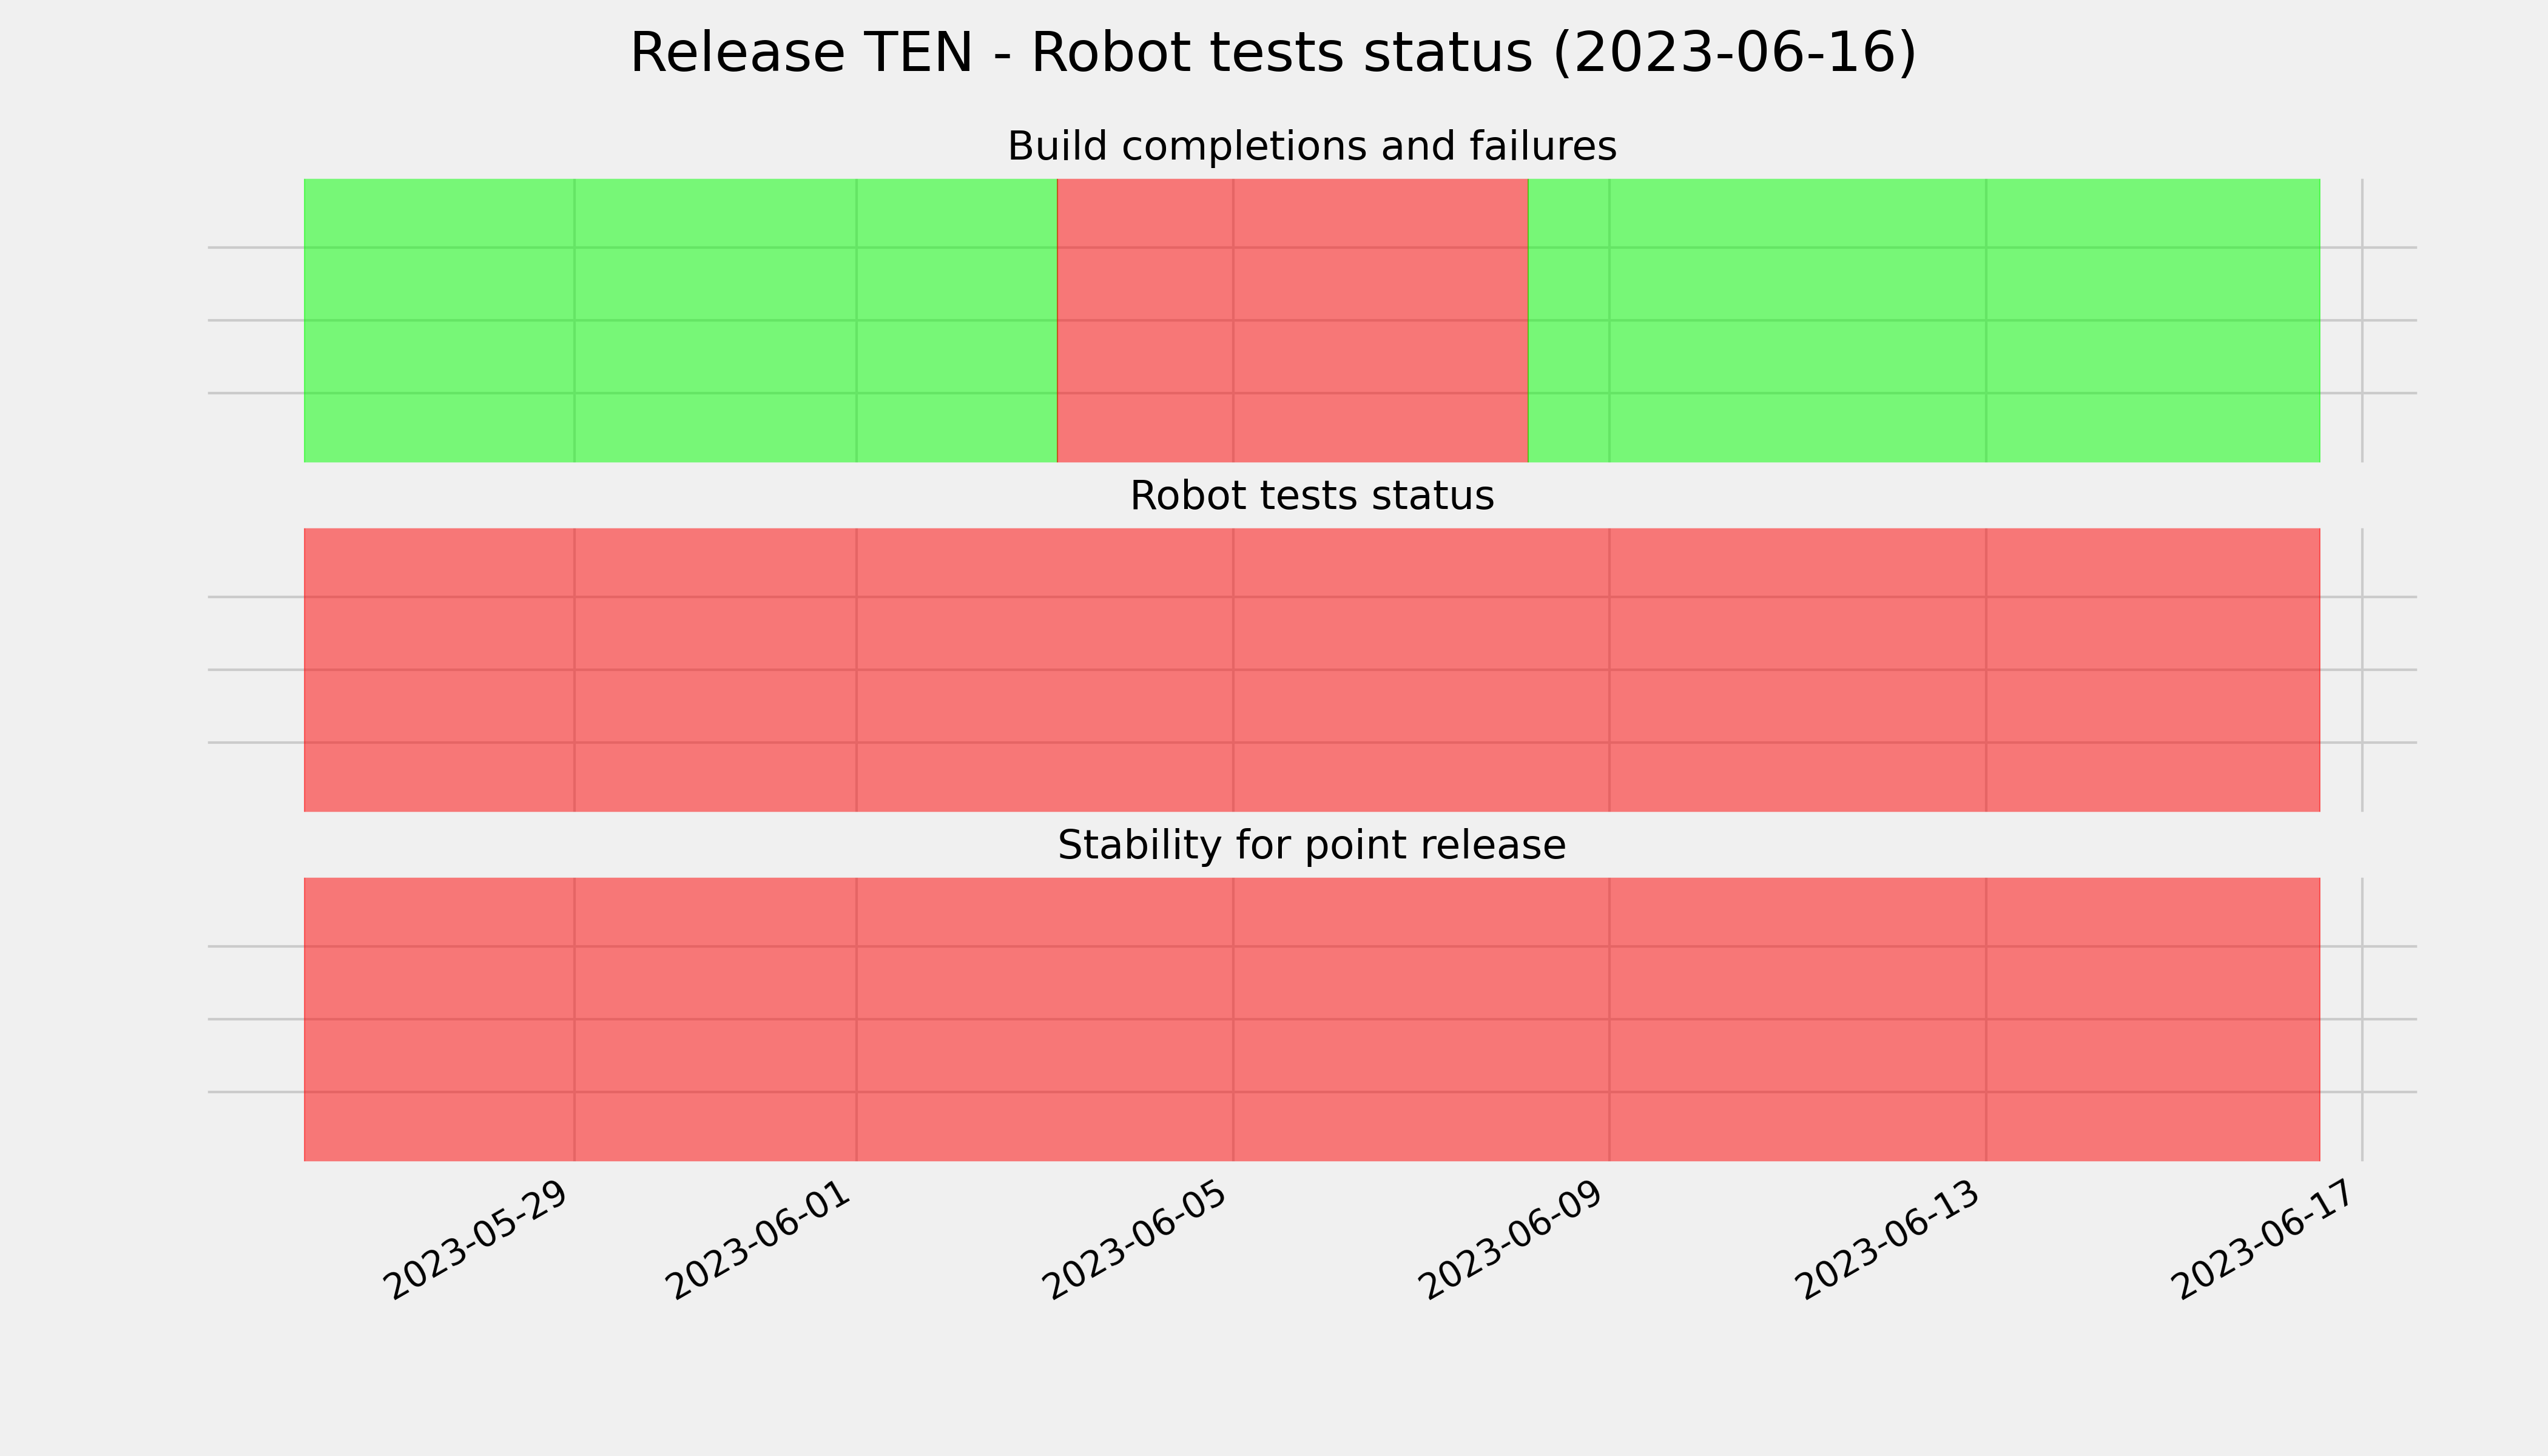2548x1456 pixels.
Task: Click the red-to-green boundary in the build chart
Action: tap(1528, 320)
